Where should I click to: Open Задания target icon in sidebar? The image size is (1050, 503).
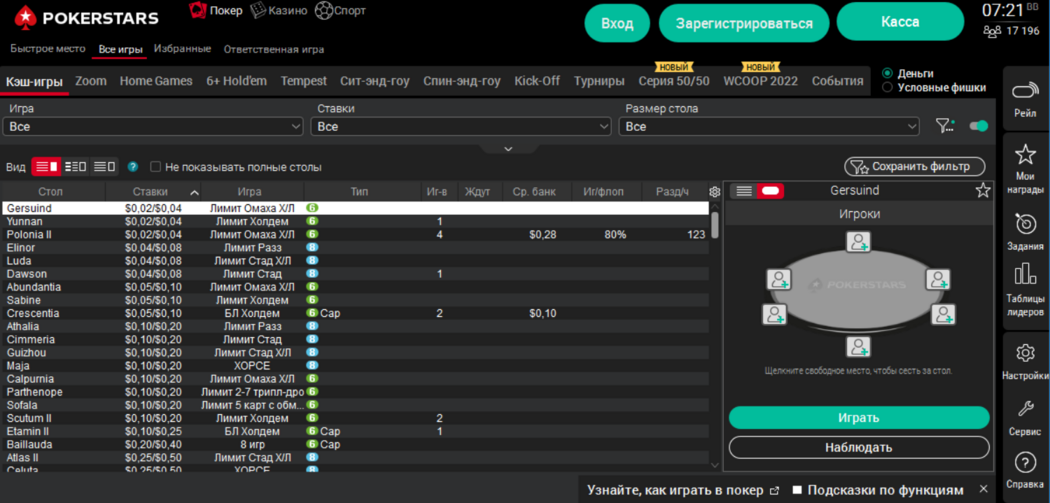[1024, 223]
